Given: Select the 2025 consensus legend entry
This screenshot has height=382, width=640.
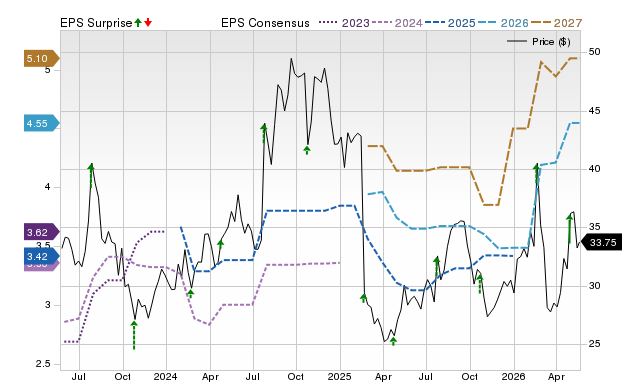Looking at the screenshot, I should point(450,23).
